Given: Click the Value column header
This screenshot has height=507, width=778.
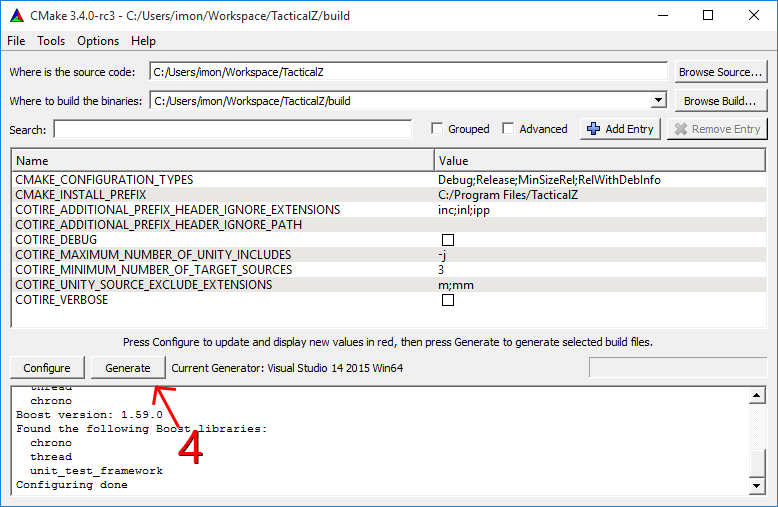Looking at the screenshot, I should click(x=600, y=161).
